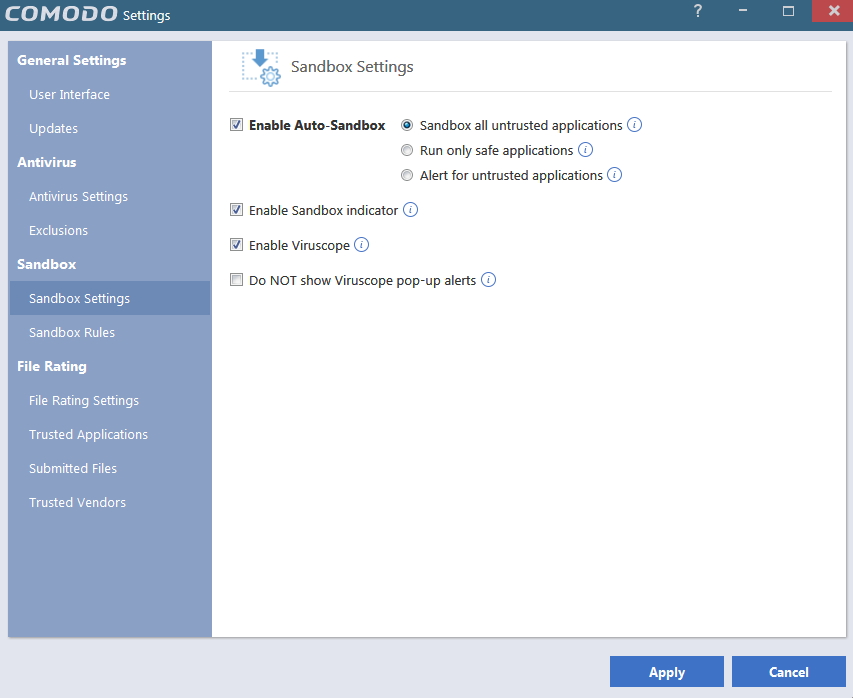The width and height of the screenshot is (853, 698).
Task: Cancel the settings dialog
Action: 788,672
